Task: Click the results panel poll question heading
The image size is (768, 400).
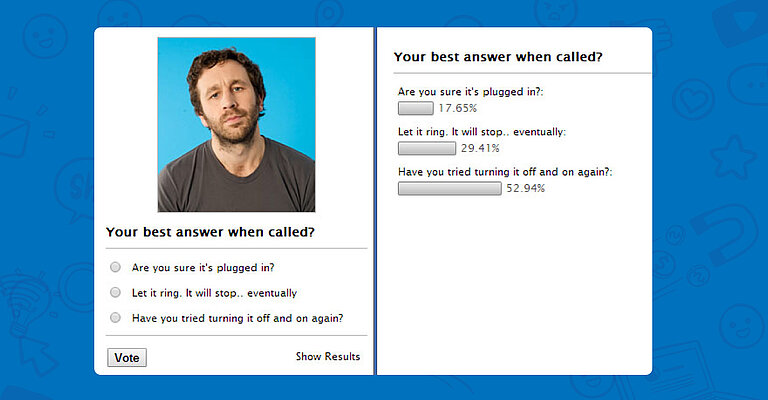Action: [498, 57]
